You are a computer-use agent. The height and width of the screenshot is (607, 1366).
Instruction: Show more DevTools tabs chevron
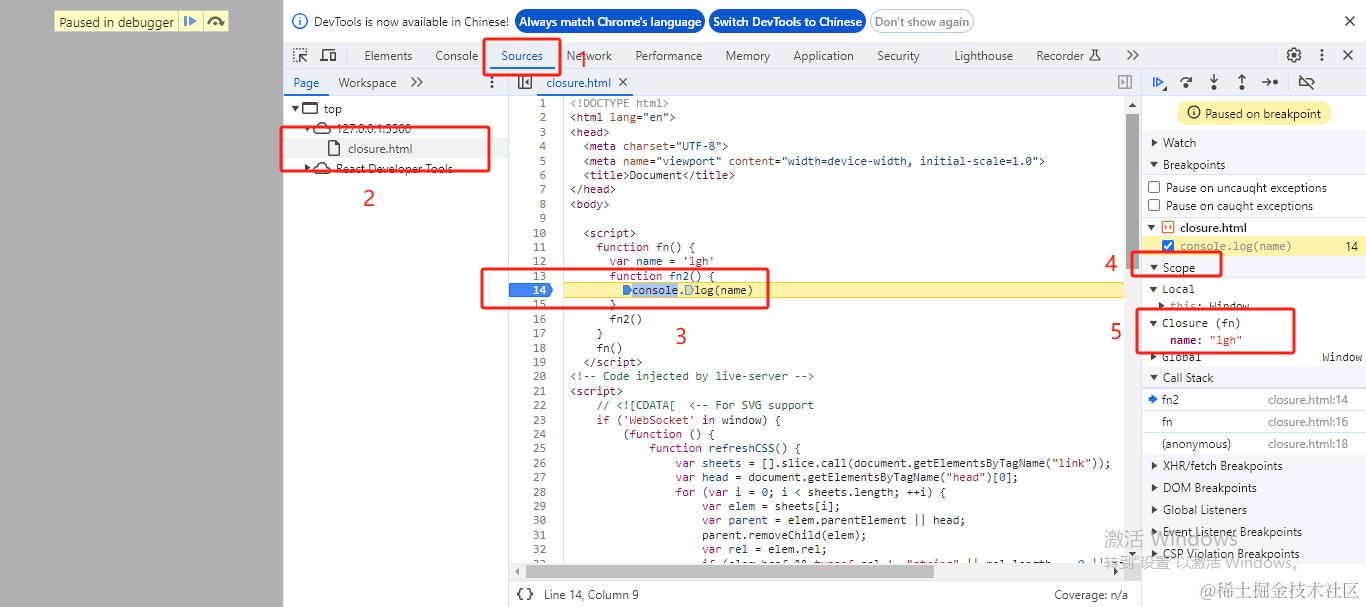1132,55
